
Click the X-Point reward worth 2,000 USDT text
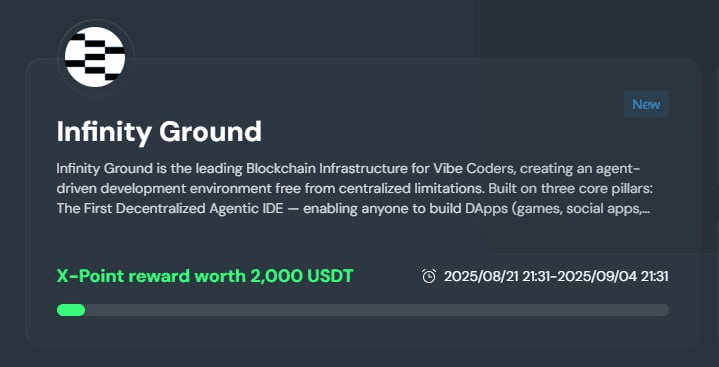click(205, 276)
